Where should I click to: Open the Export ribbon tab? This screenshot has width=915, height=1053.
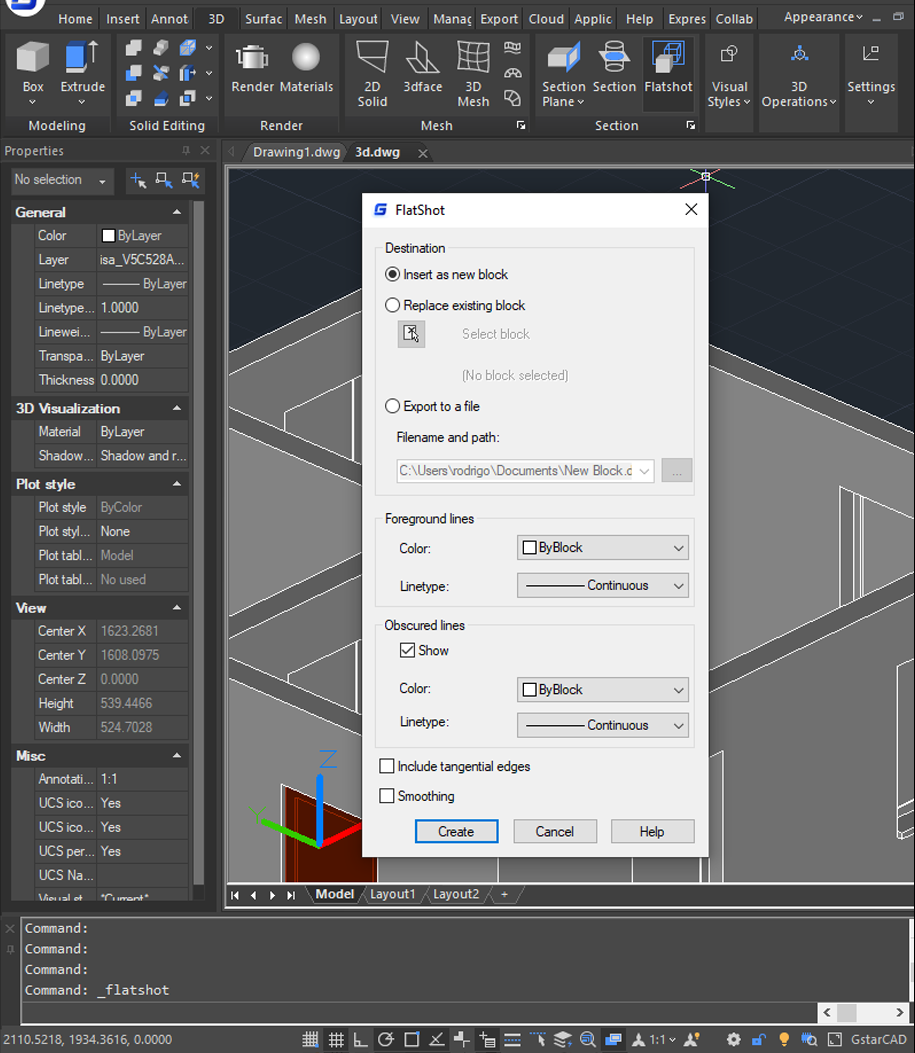[499, 19]
